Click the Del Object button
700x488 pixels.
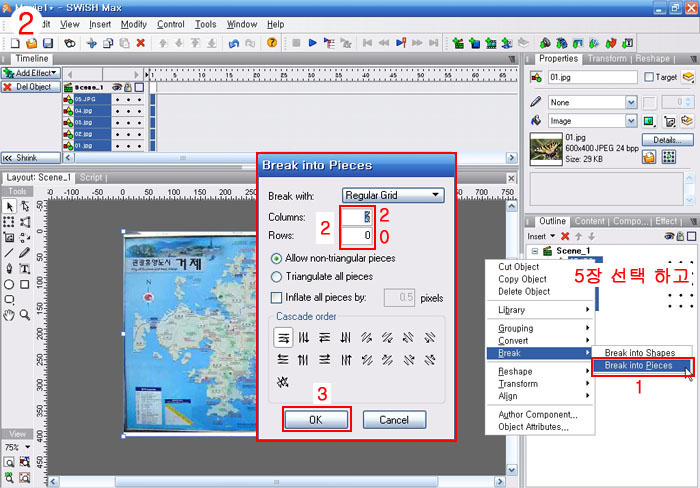pyautogui.click(x=30, y=87)
